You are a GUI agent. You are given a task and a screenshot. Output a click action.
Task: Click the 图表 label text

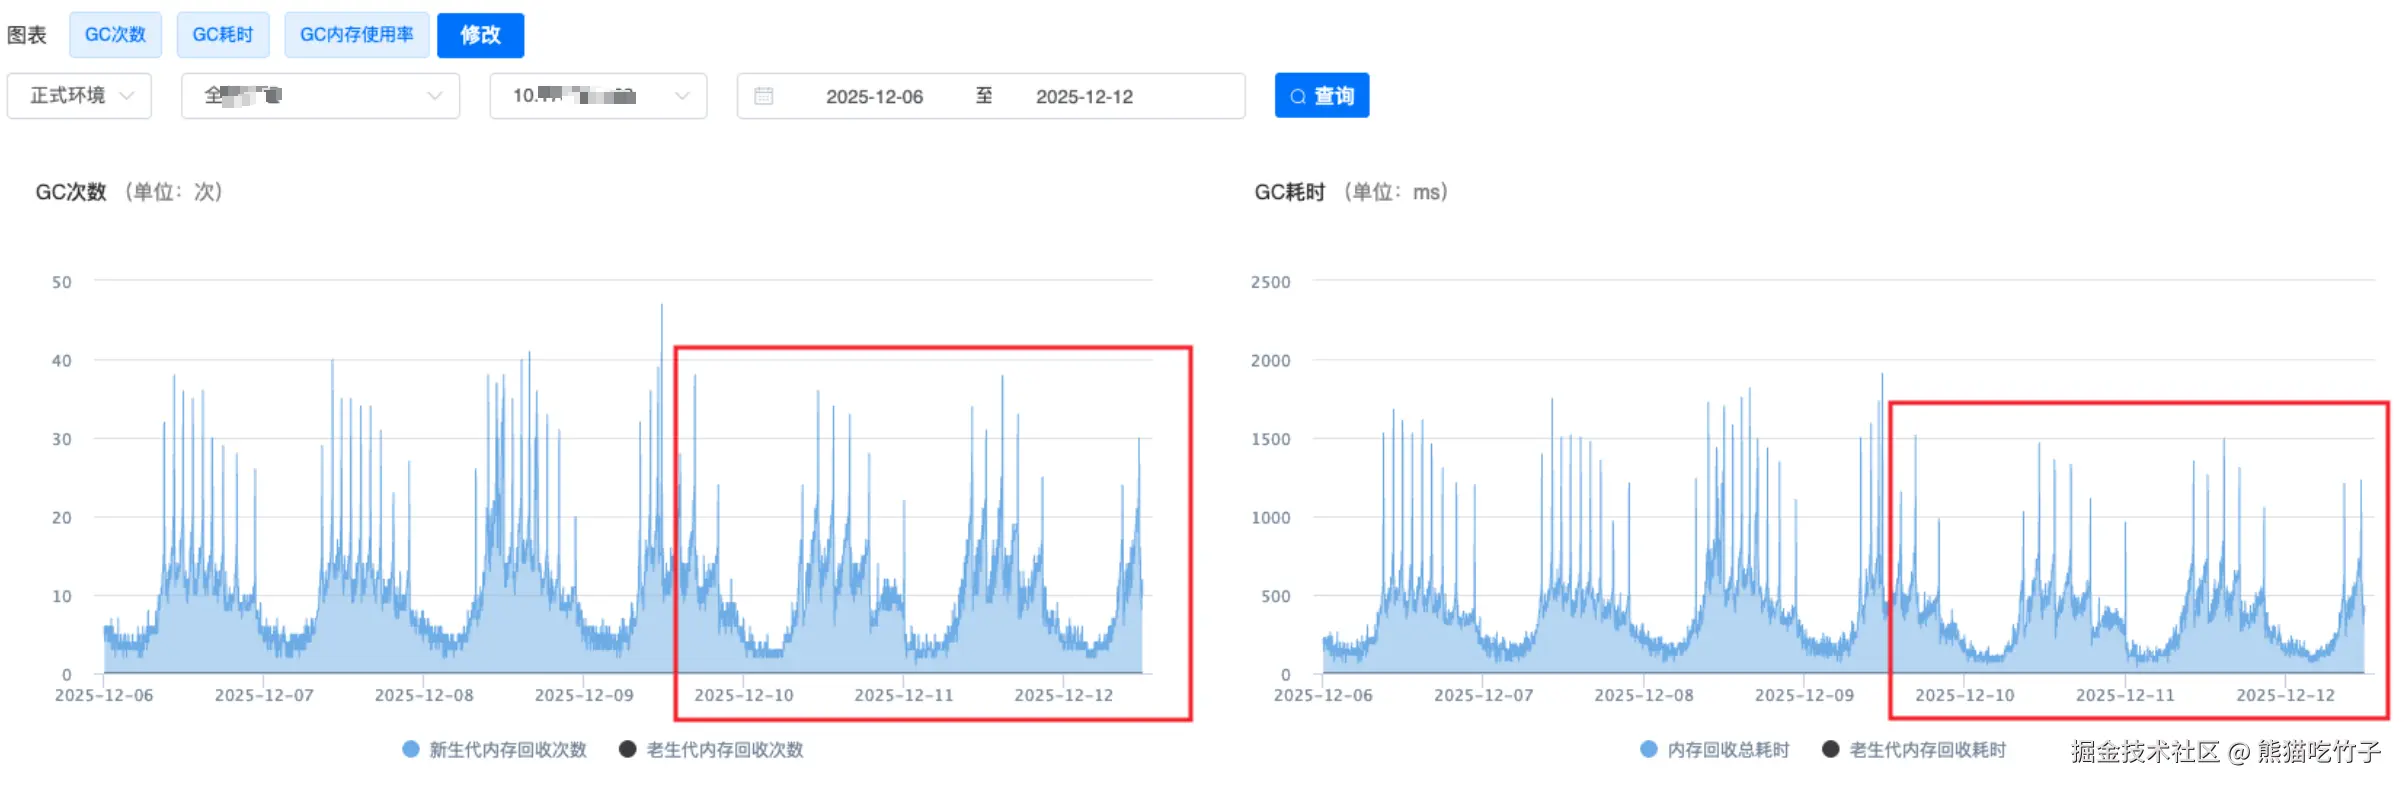(27, 35)
